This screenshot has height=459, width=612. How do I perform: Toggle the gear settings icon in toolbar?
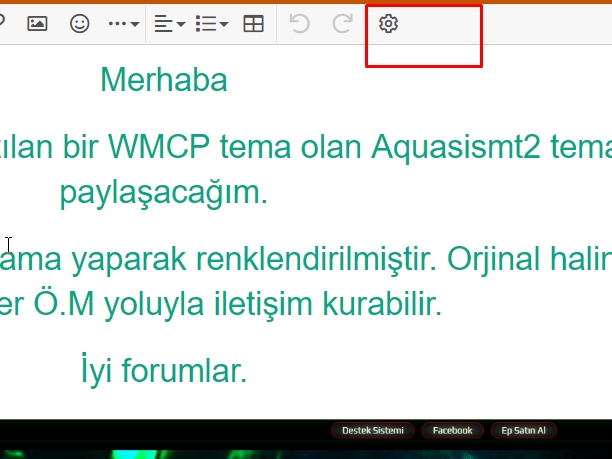tap(388, 24)
